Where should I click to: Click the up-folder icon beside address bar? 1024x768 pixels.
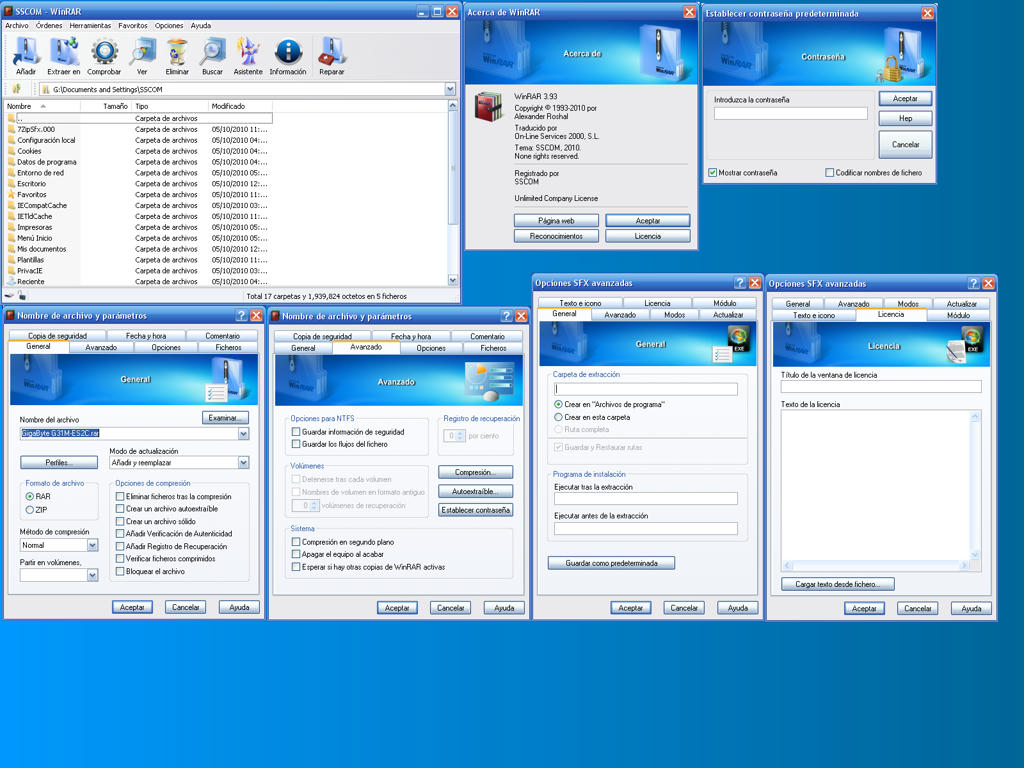tap(16, 89)
